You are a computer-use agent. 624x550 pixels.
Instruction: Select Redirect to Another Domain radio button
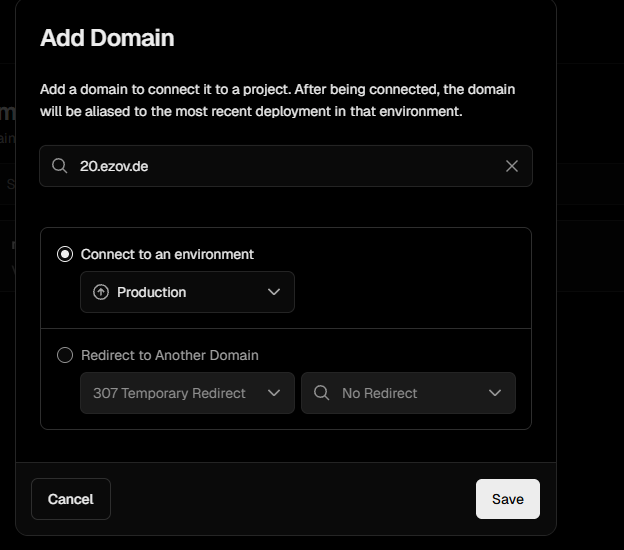65,355
